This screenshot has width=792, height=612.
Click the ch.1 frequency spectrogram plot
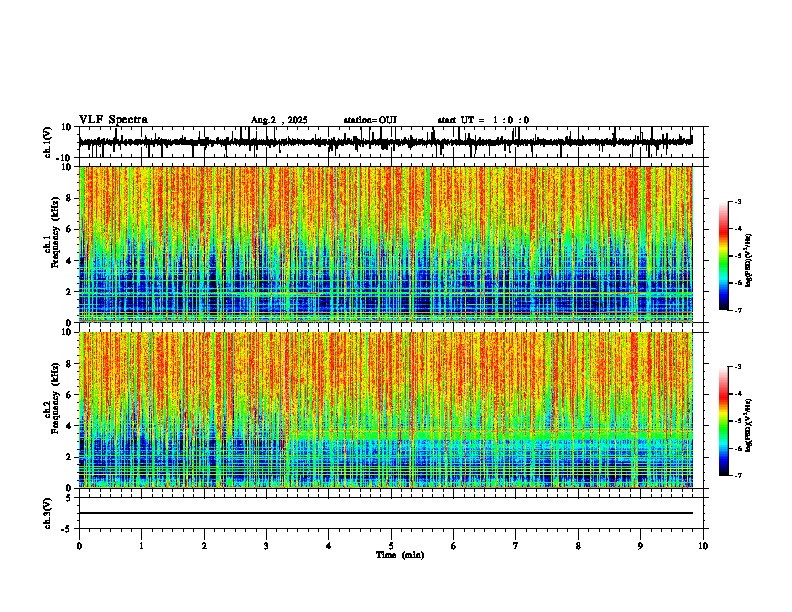pos(386,244)
